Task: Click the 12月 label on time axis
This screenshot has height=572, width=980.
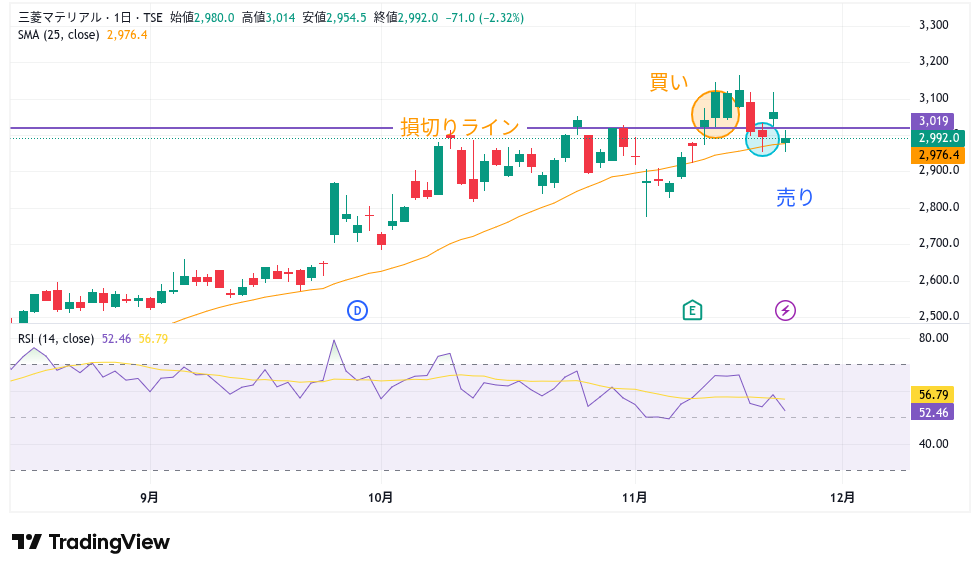Action: (843, 496)
